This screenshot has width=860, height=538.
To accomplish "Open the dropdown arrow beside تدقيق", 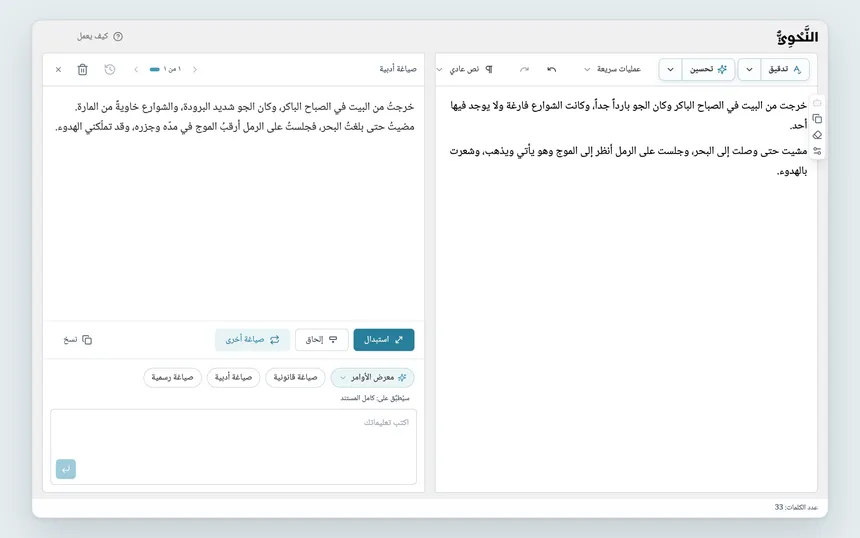I will [x=749, y=70].
